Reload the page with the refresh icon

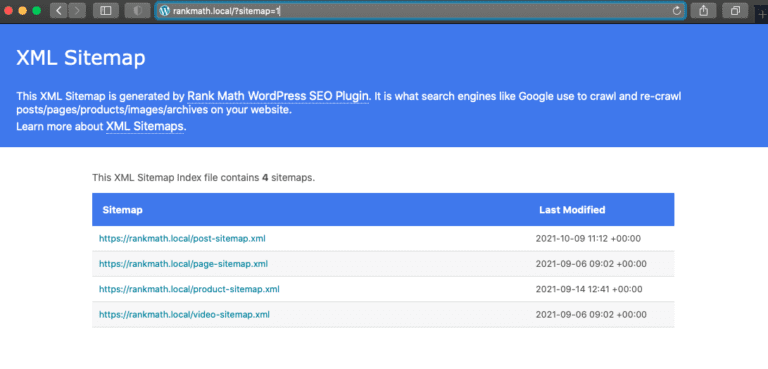click(x=677, y=11)
